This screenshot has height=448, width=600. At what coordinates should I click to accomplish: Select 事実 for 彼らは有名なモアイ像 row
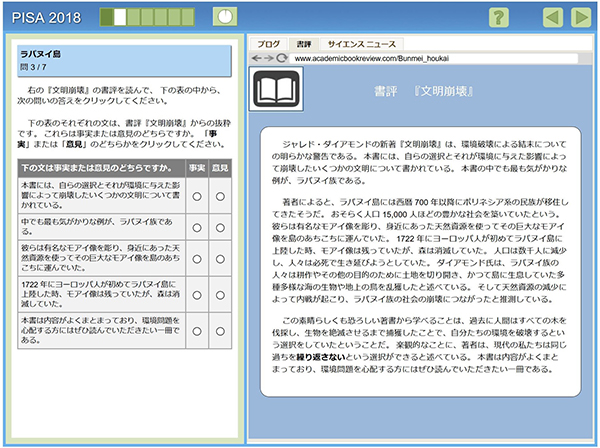coord(197,259)
